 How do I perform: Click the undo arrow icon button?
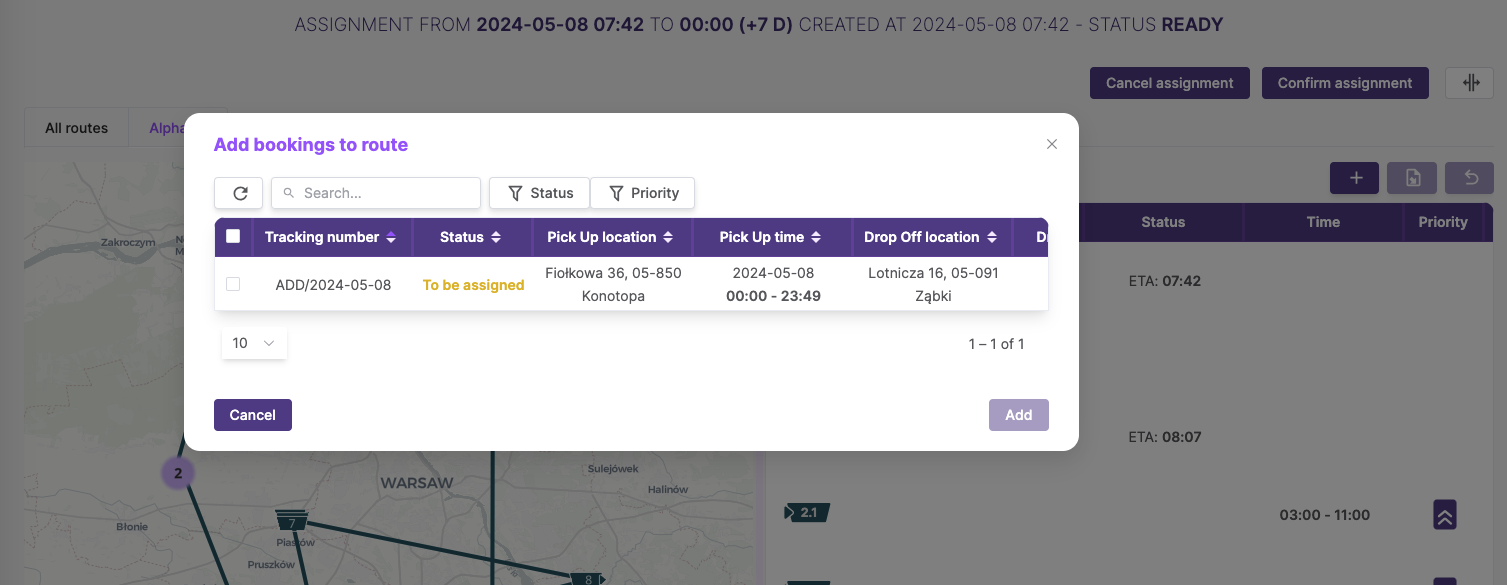pos(1470,178)
